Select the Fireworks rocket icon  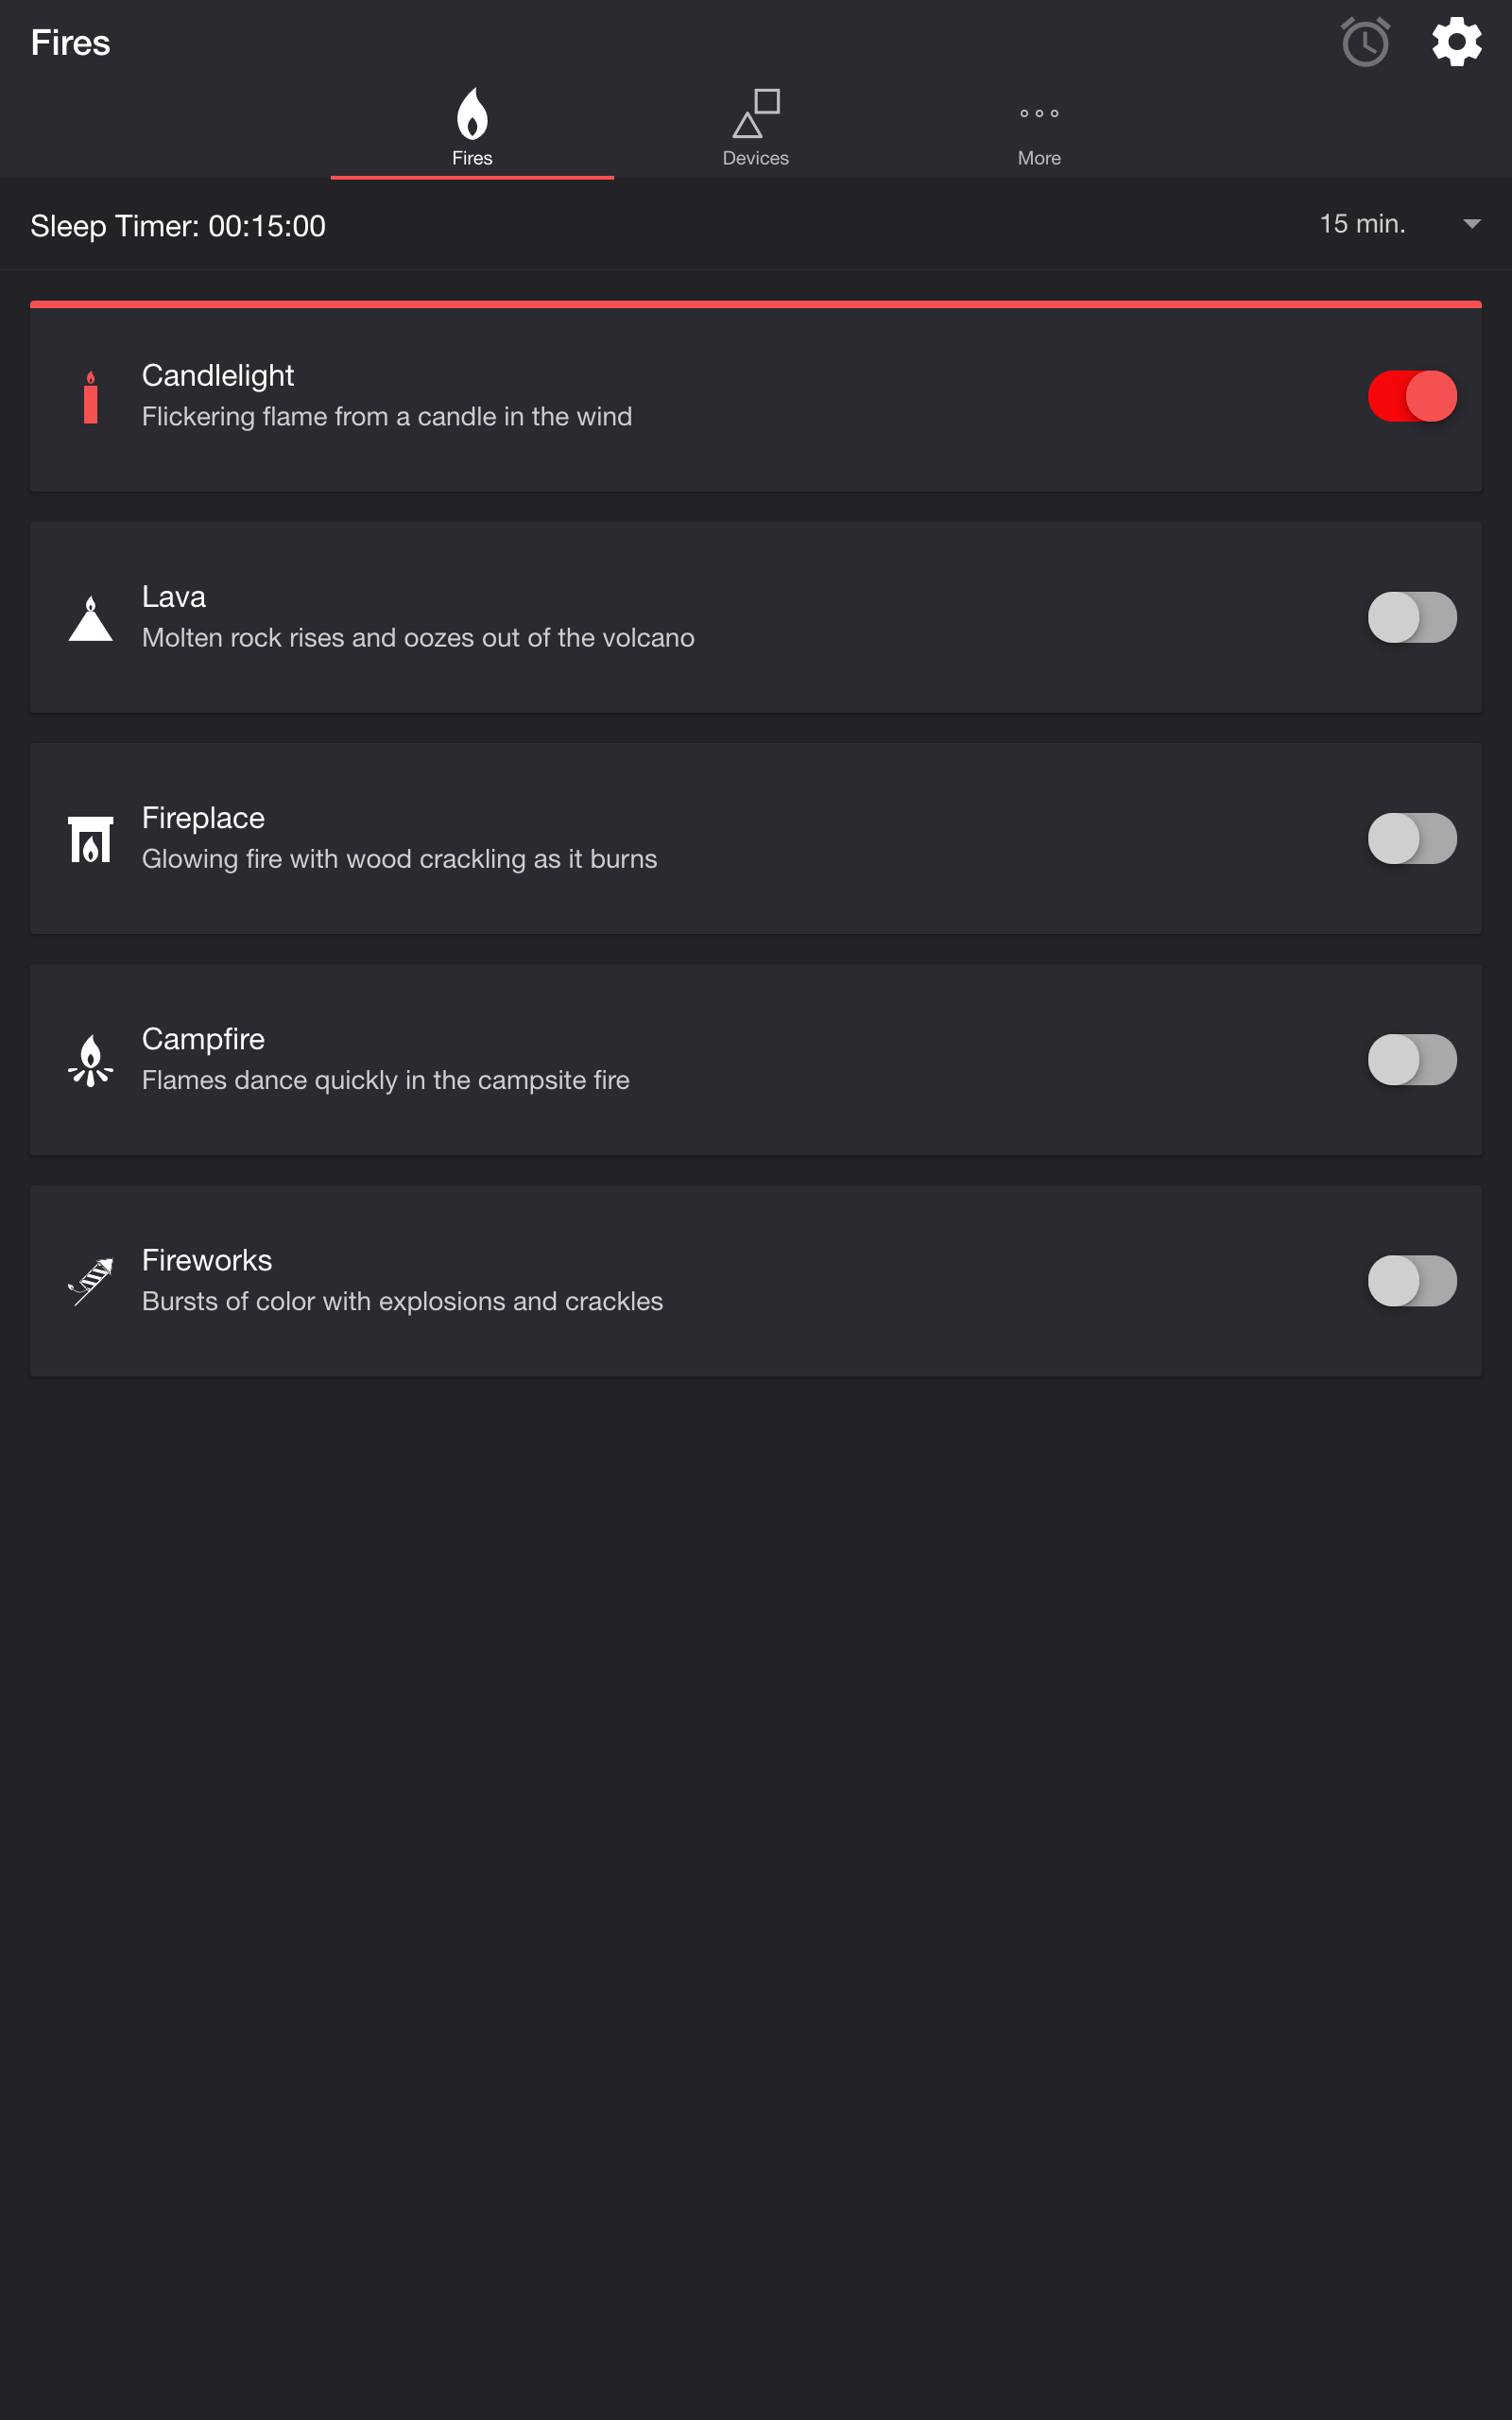click(91, 1281)
